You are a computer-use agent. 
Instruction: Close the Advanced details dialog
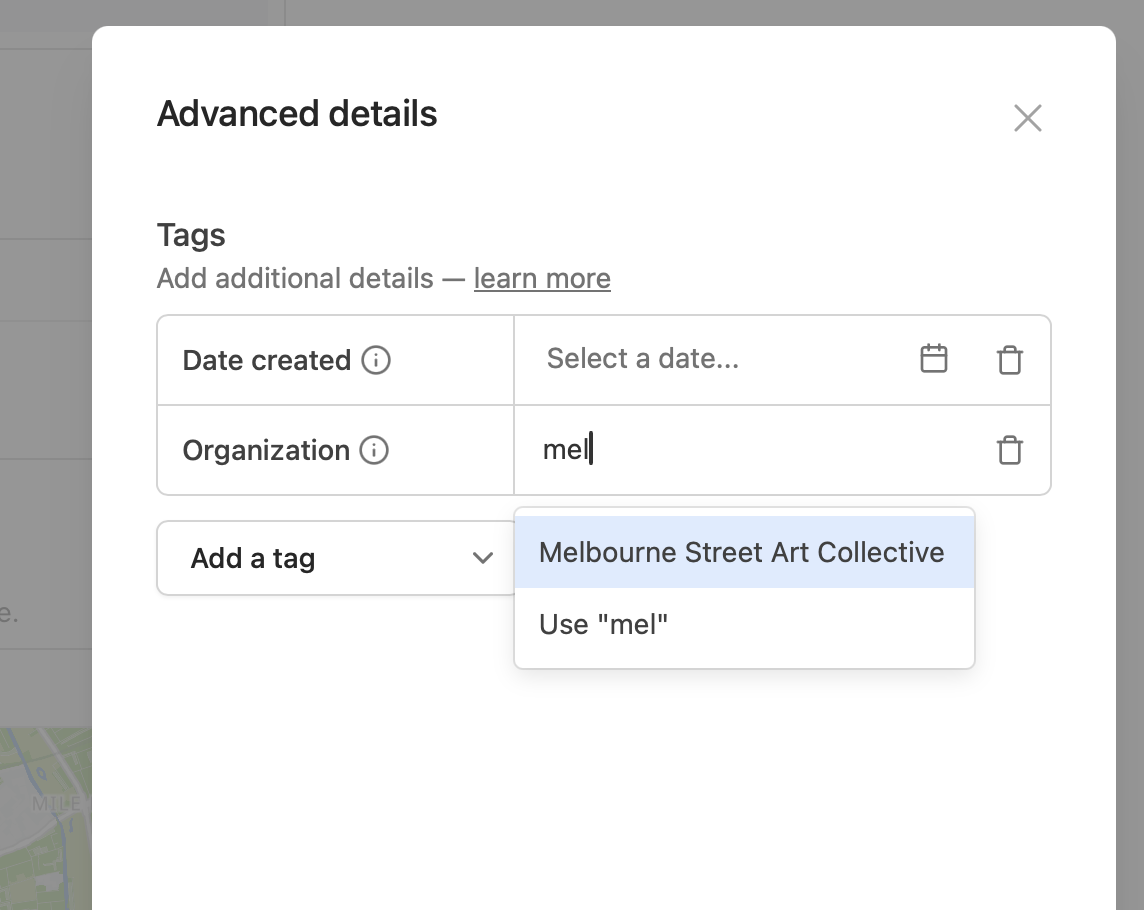[1027, 118]
